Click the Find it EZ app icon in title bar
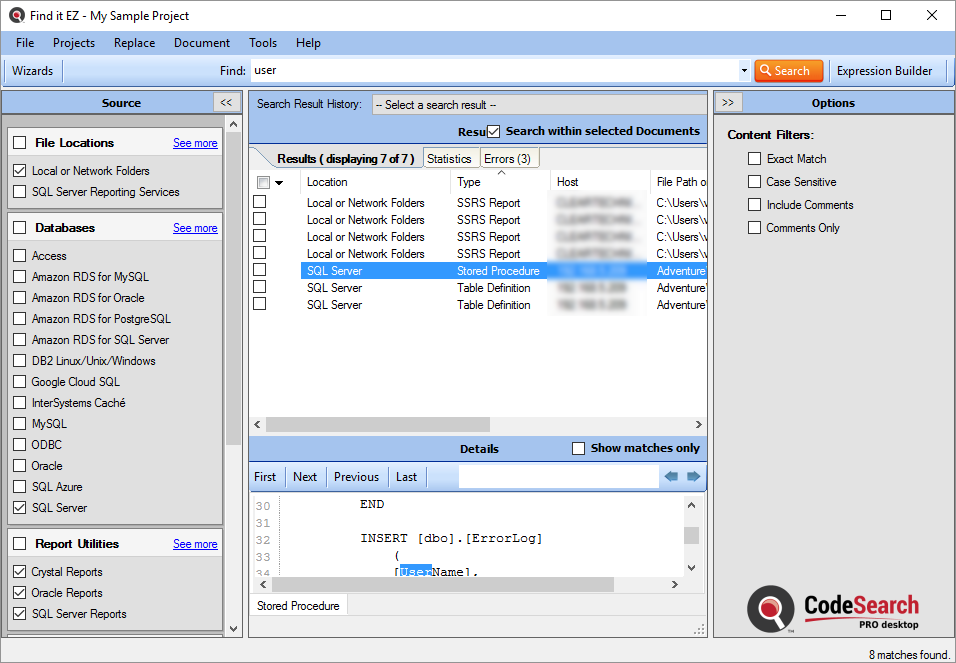The width and height of the screenshot is (956, 663). 16,15
